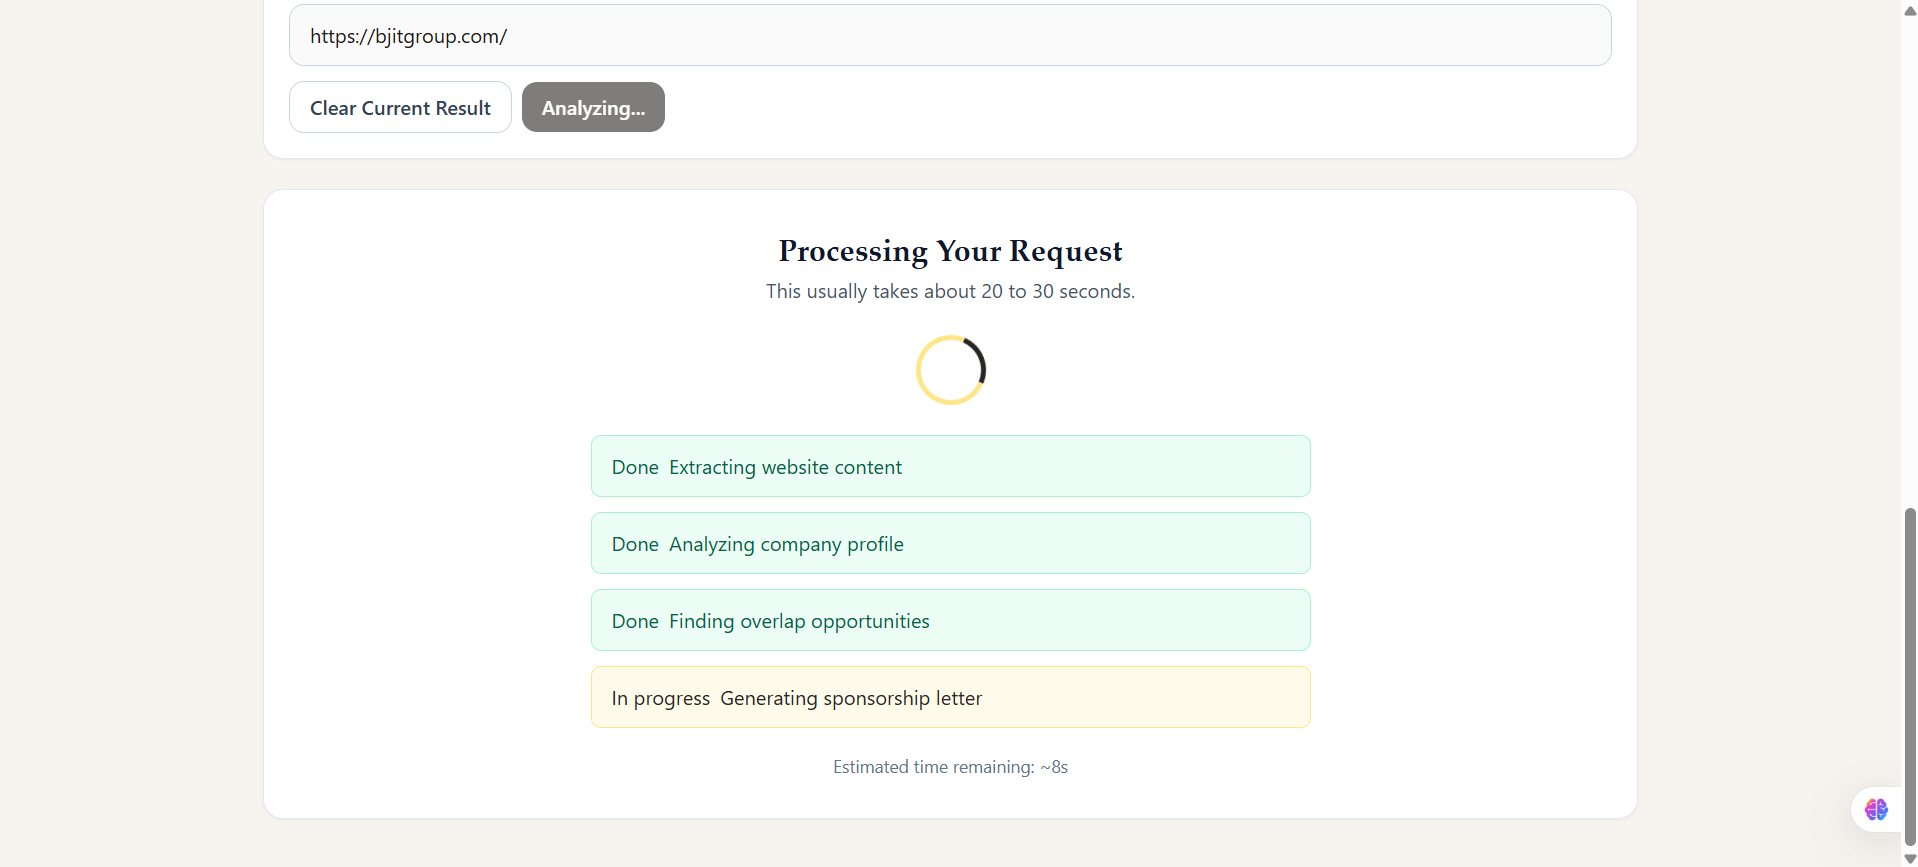This screenshot has height=867, width=1918.
Task: Click the brain assistant icon in corner
Action: [x=1876, y=809]
